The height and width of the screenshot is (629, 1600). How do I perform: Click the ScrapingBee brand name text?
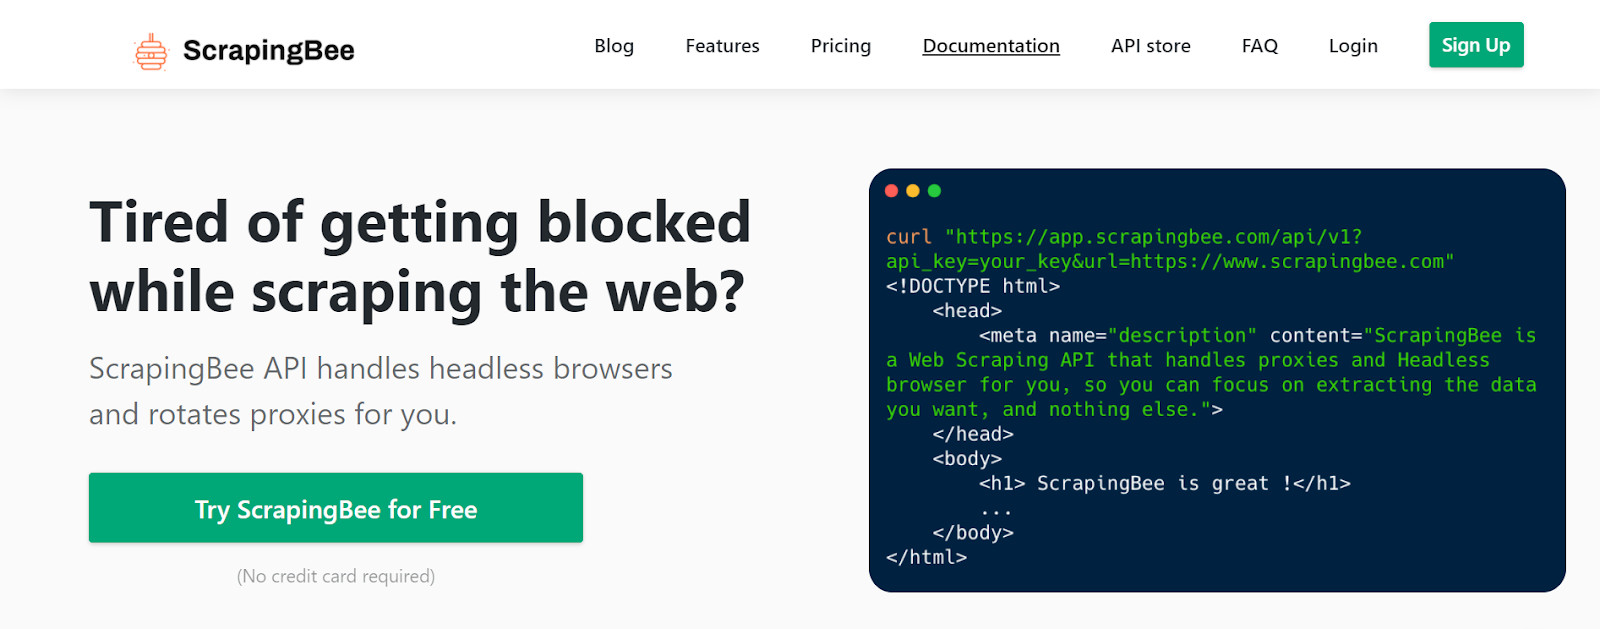268,51
